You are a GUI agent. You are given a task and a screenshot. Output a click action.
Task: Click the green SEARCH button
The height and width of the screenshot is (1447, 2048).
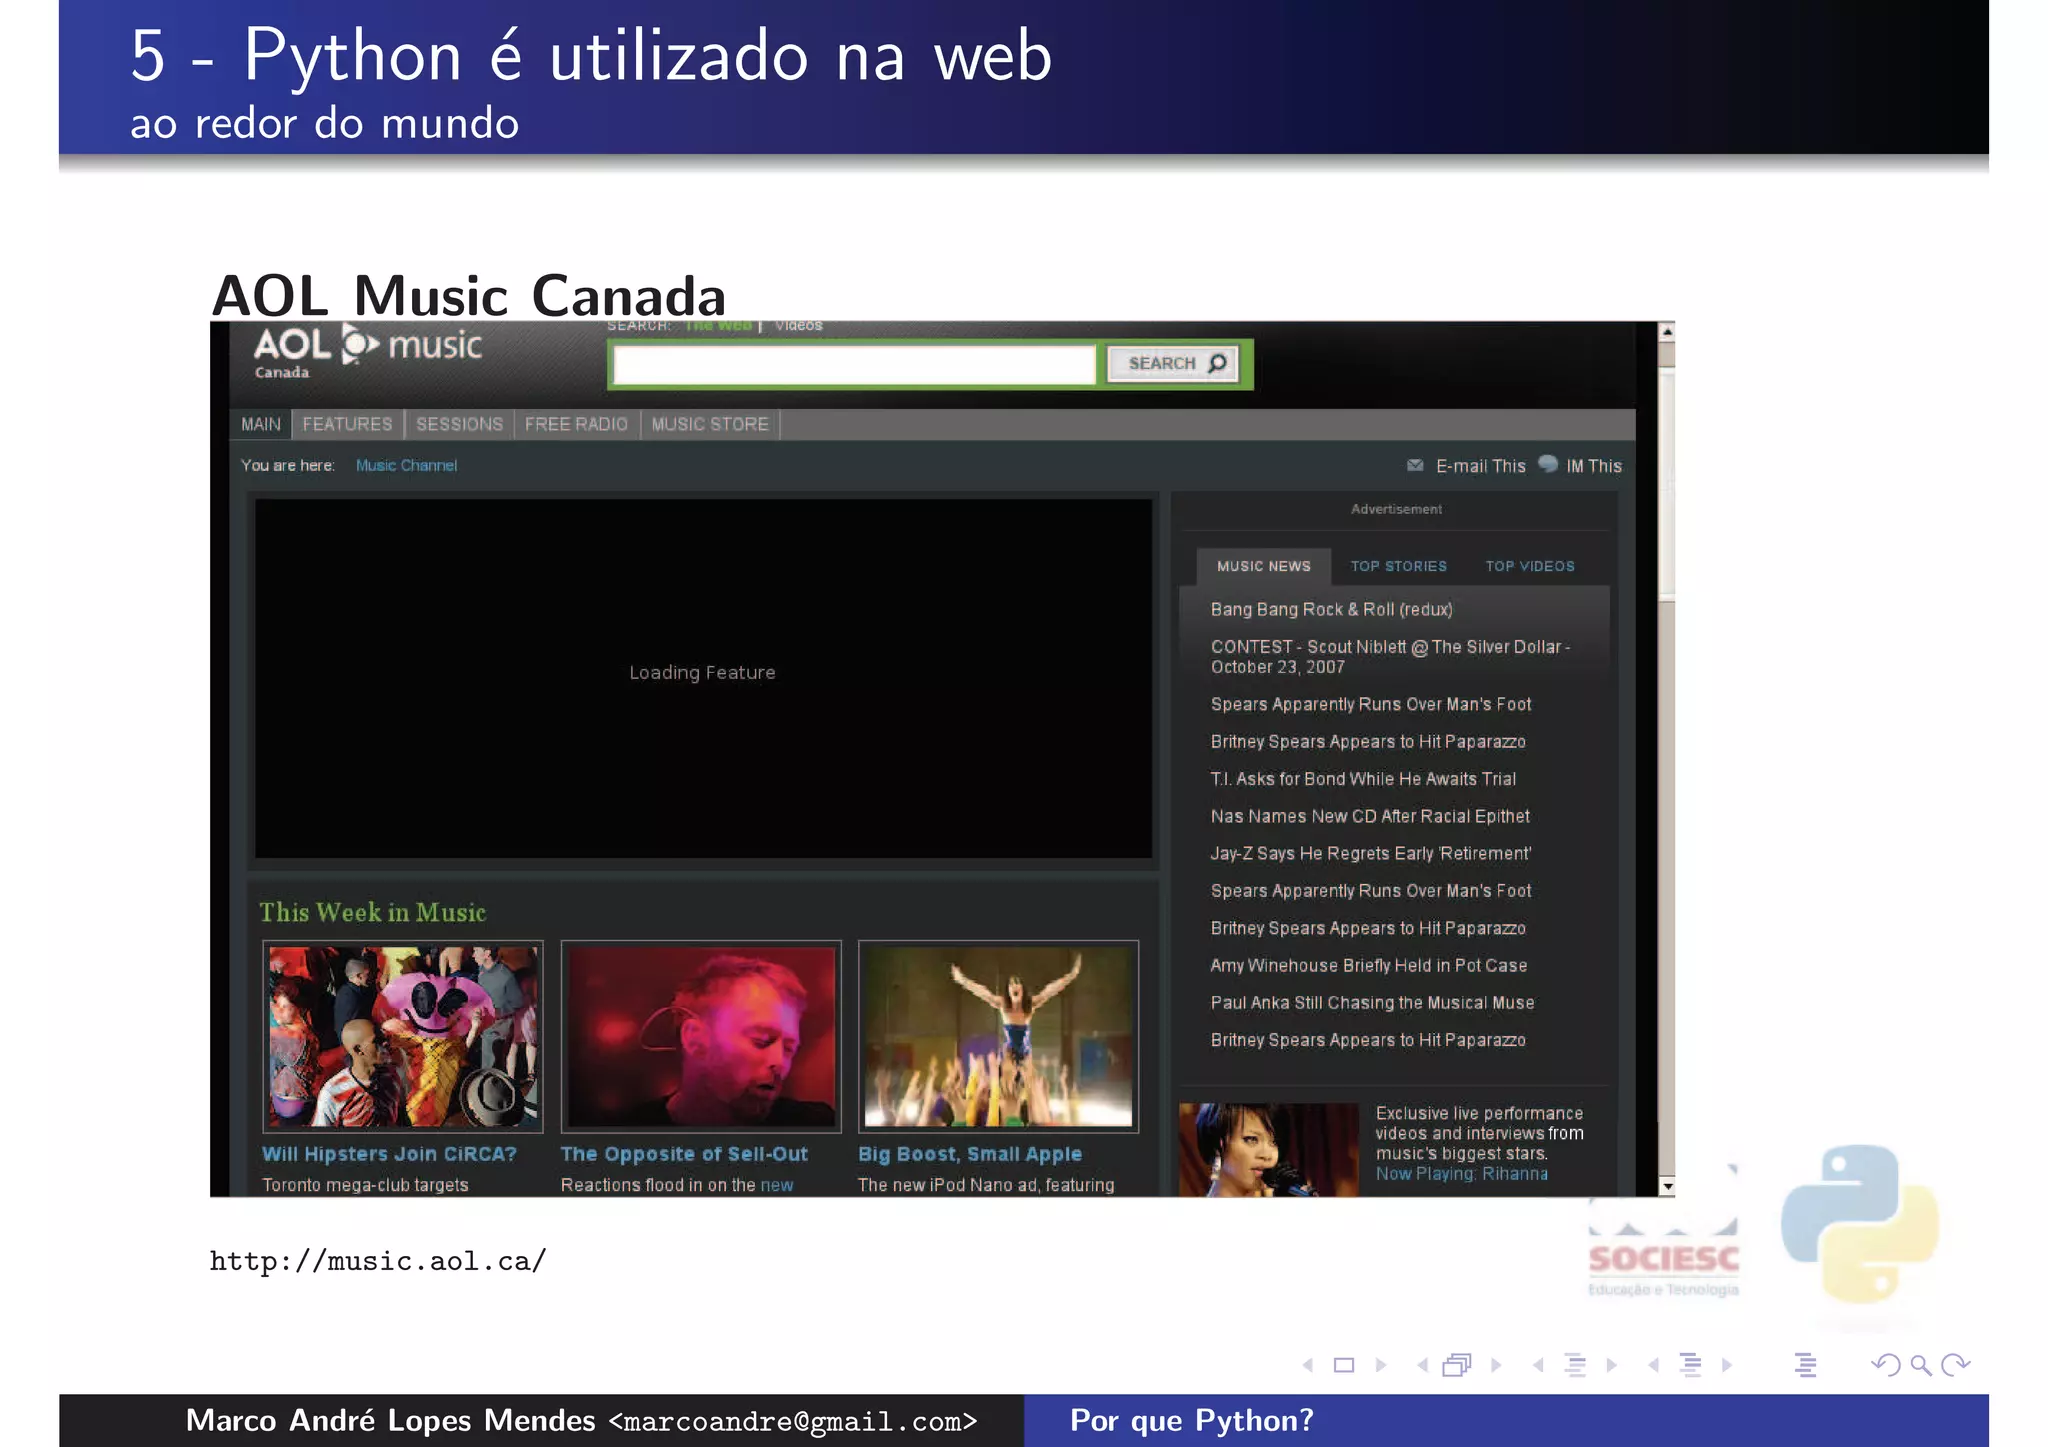pos(1174,364)
